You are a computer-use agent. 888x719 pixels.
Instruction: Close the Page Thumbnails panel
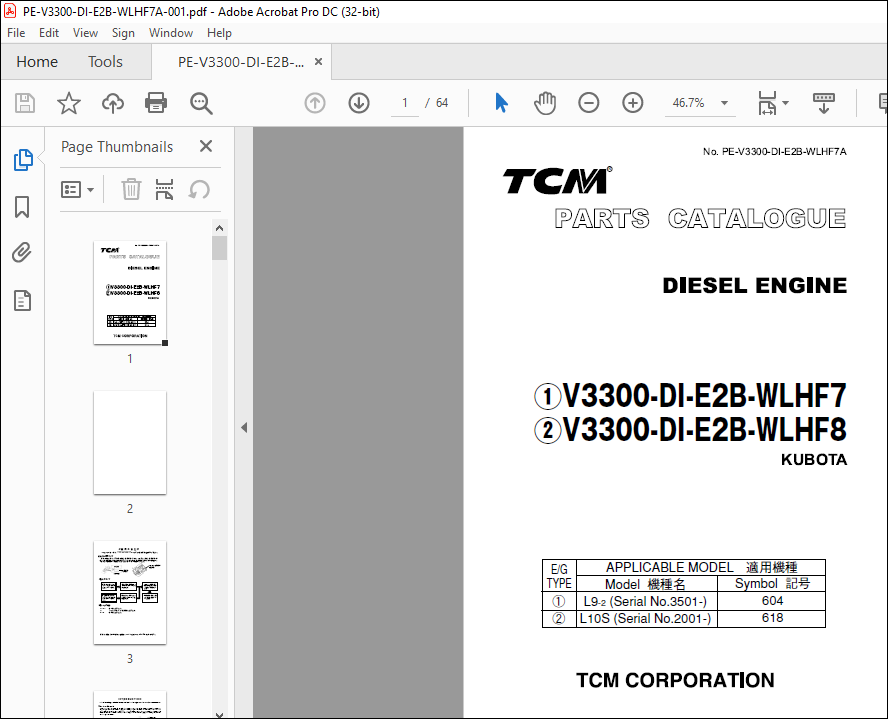[206, 147]
